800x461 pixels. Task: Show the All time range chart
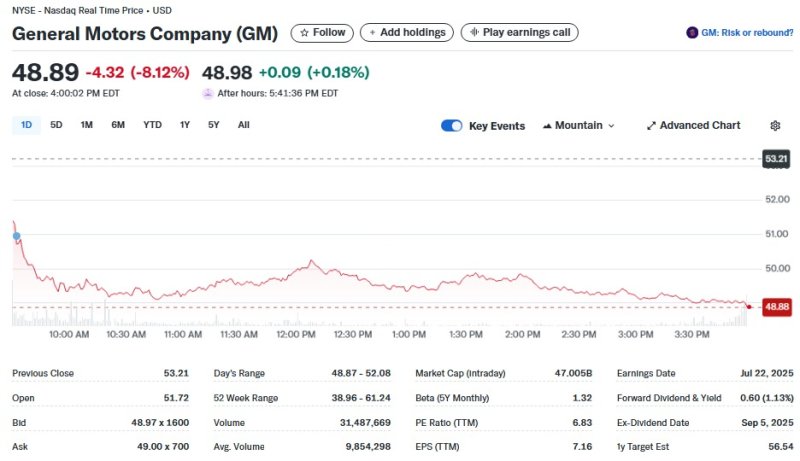(244, 125)
